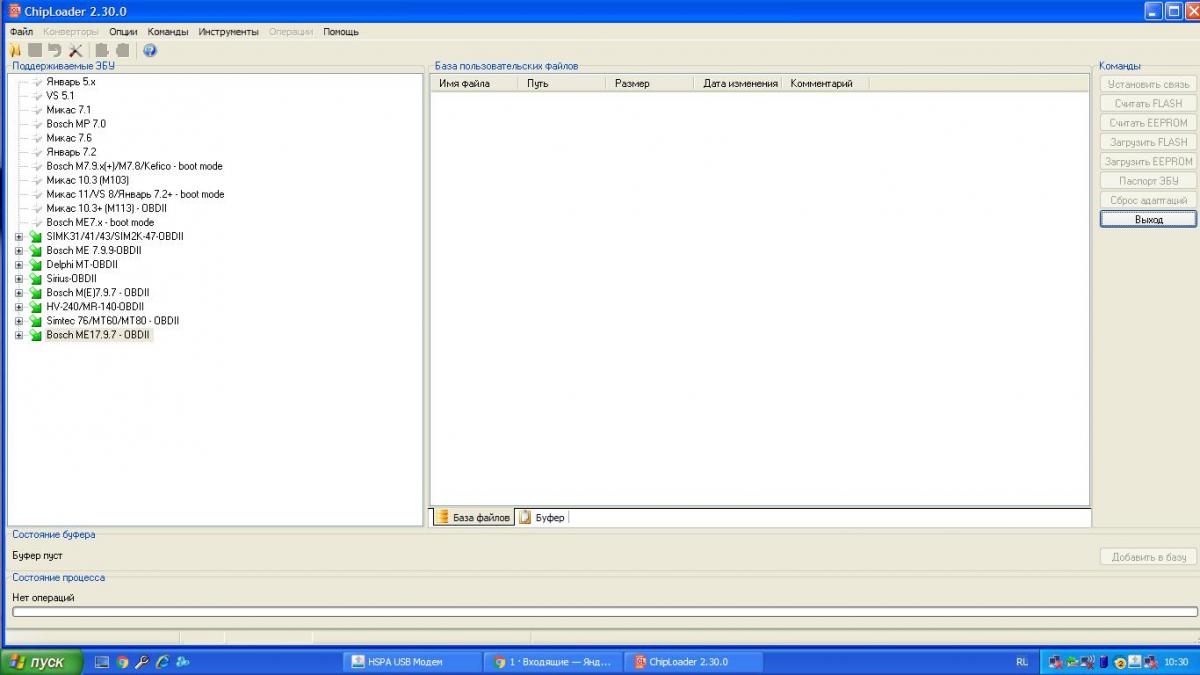
Task: Click the Добавить в базу button
Action: tap(1148, 557)
